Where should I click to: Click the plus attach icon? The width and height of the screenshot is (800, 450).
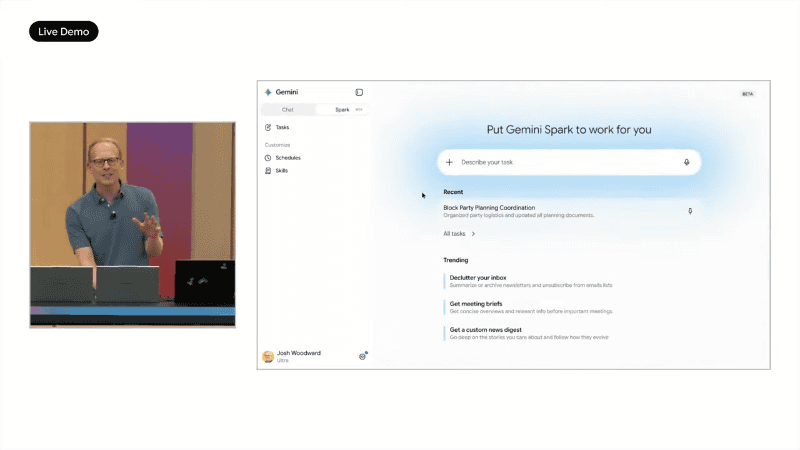[x=449, y=162]
